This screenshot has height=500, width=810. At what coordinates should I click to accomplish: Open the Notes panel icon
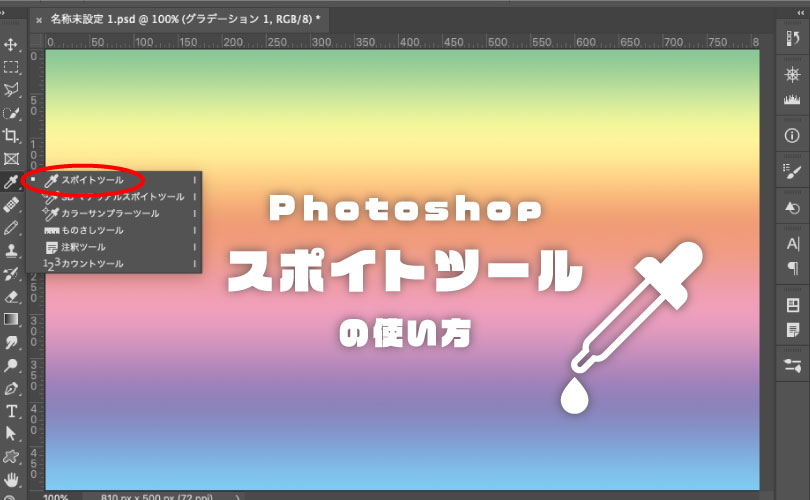point(792,329)
